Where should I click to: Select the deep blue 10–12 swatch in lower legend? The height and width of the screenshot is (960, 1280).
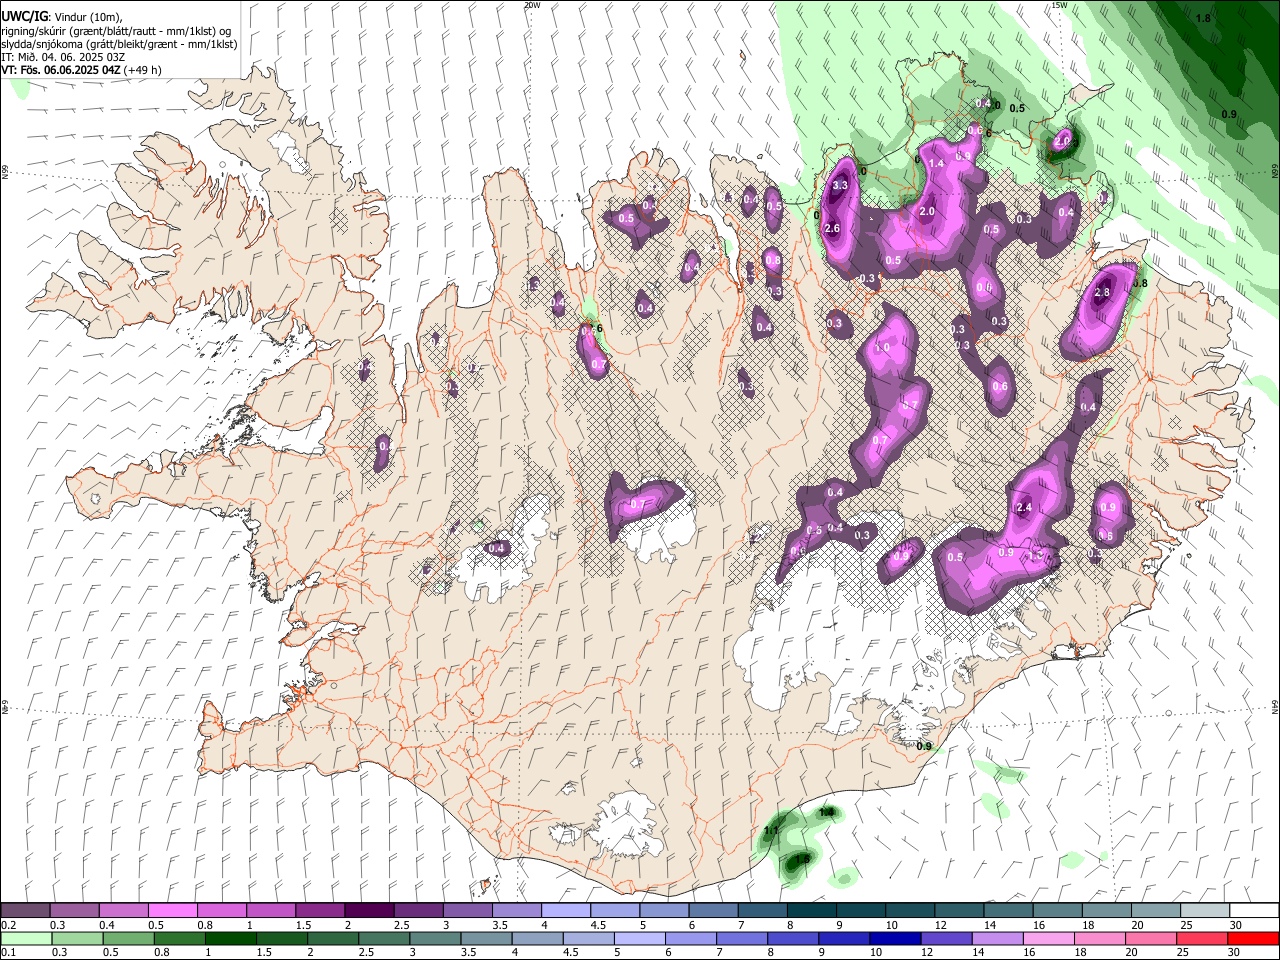pos(894,938)
